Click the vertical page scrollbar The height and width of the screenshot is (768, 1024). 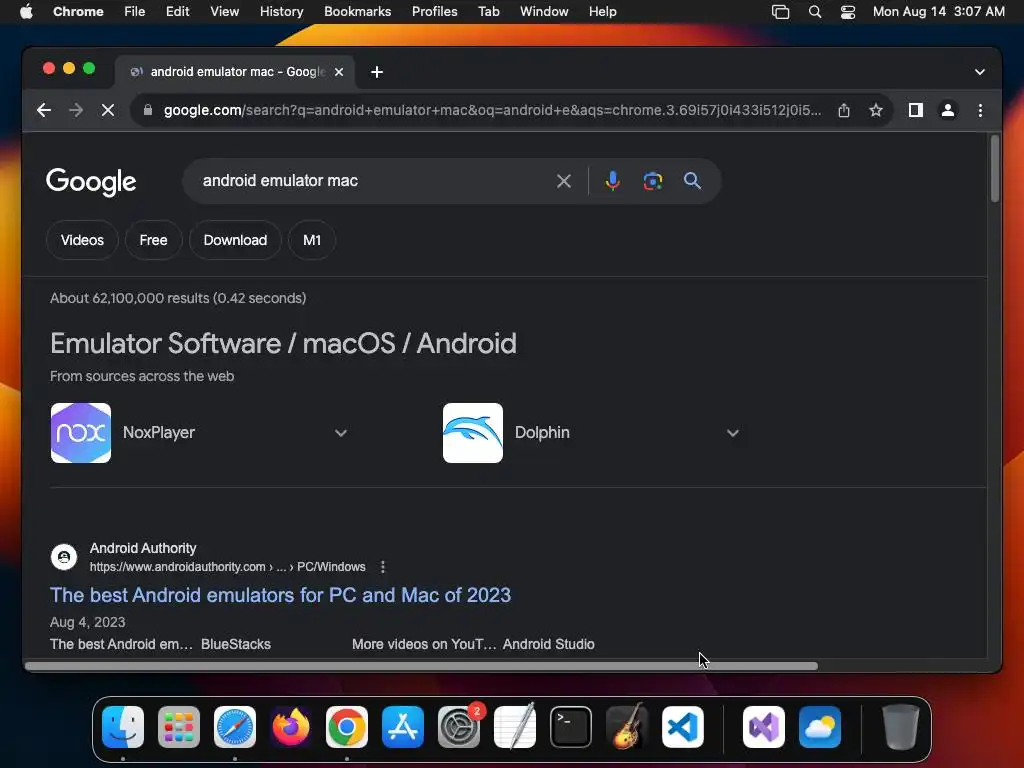click(995, 168)
